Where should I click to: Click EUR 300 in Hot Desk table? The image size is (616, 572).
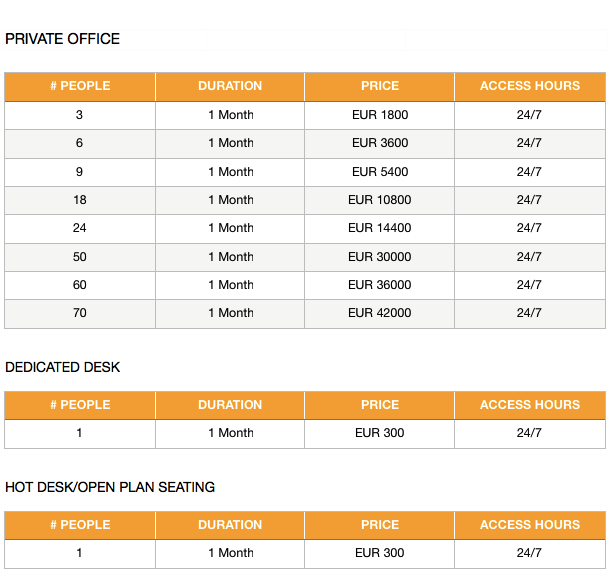(x=380, y=553)
